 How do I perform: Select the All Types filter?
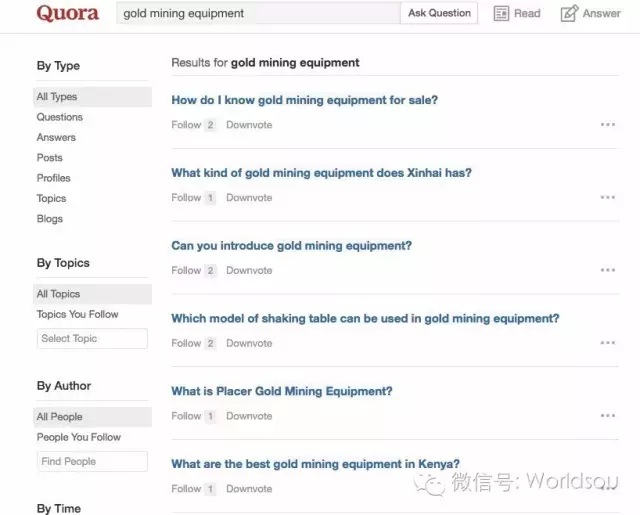(x=92, y=97)
